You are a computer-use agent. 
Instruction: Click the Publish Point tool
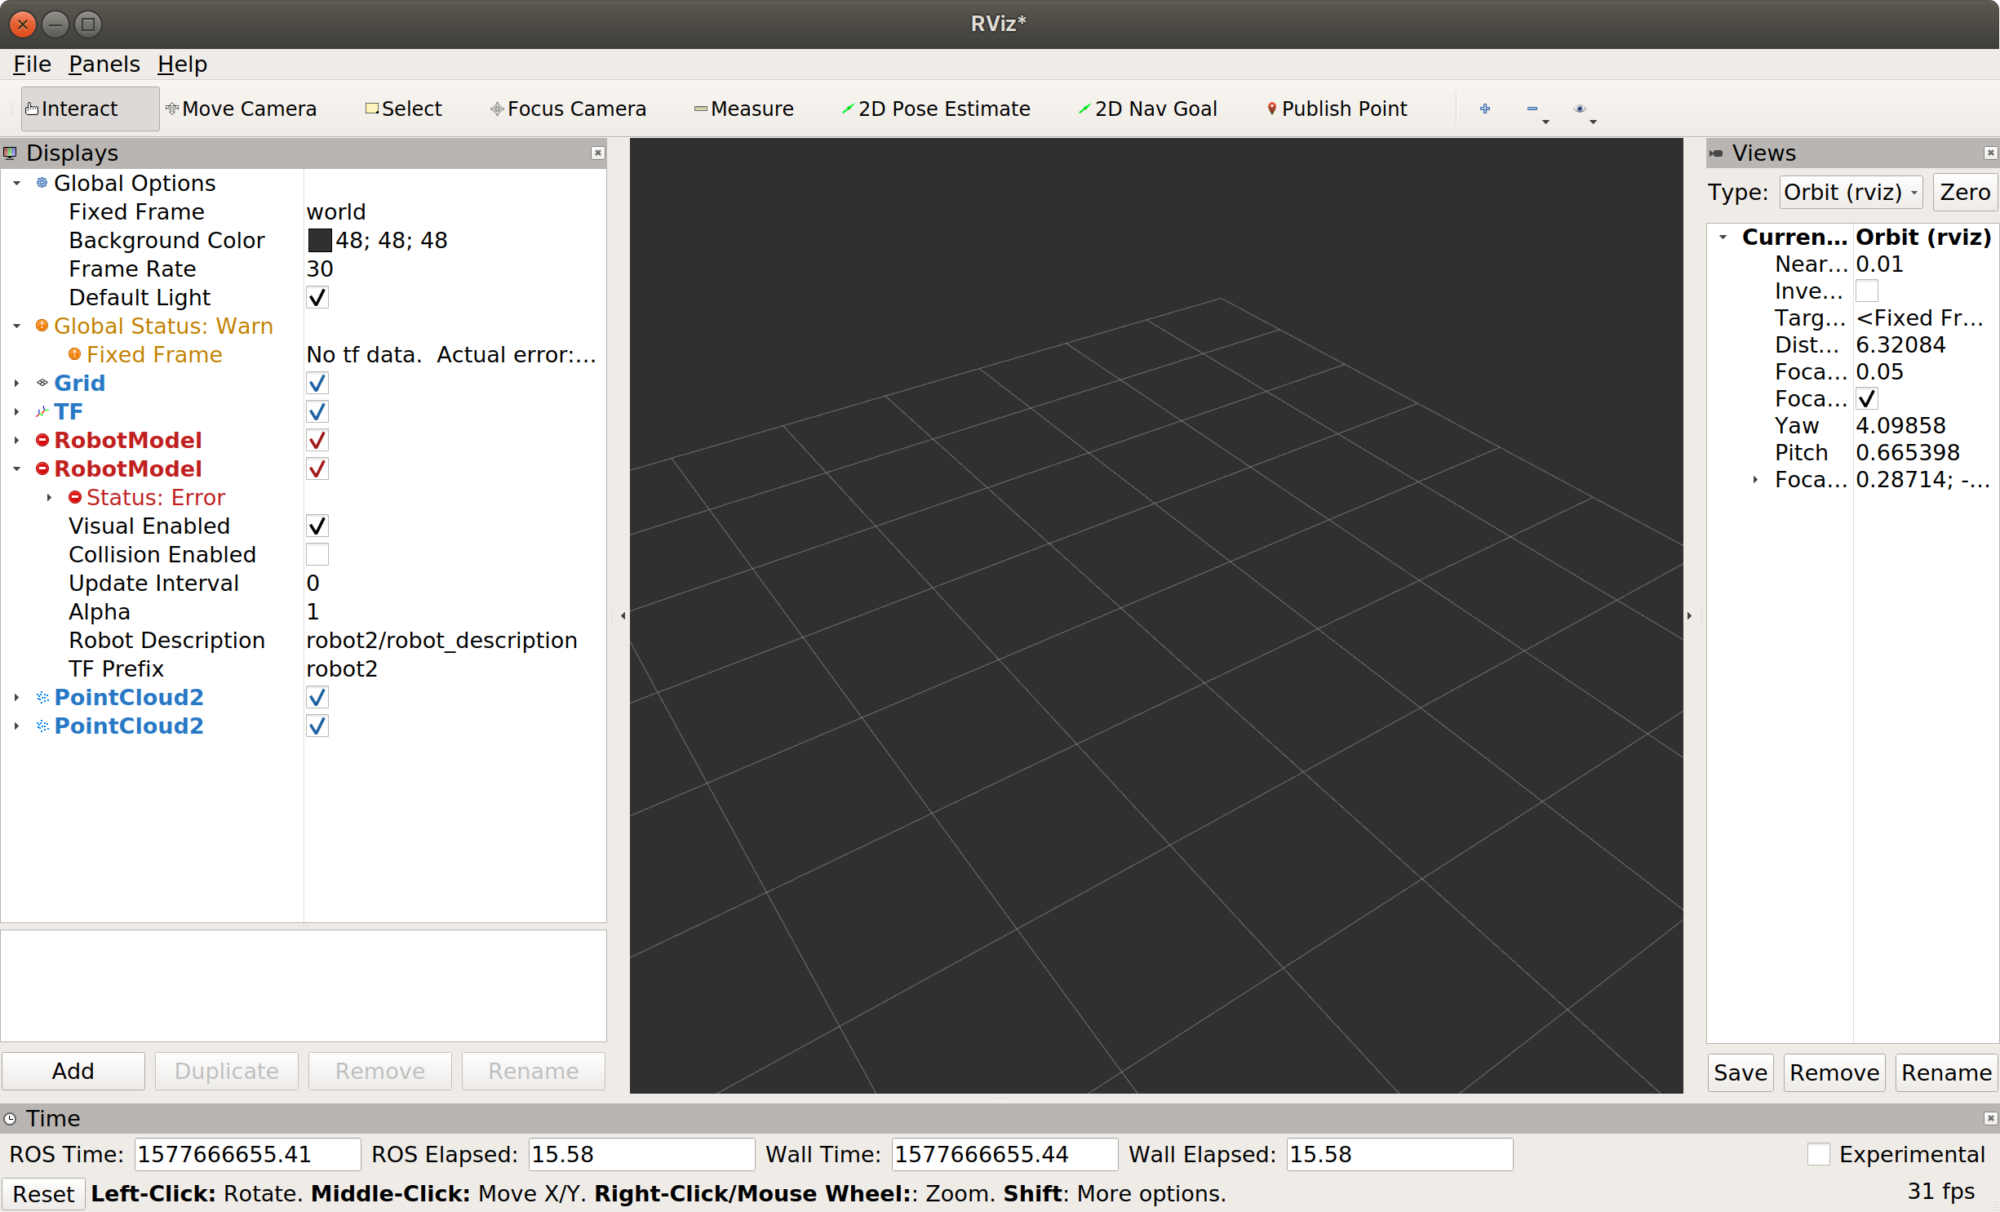pyautogui.click(x=1337, y=108)
